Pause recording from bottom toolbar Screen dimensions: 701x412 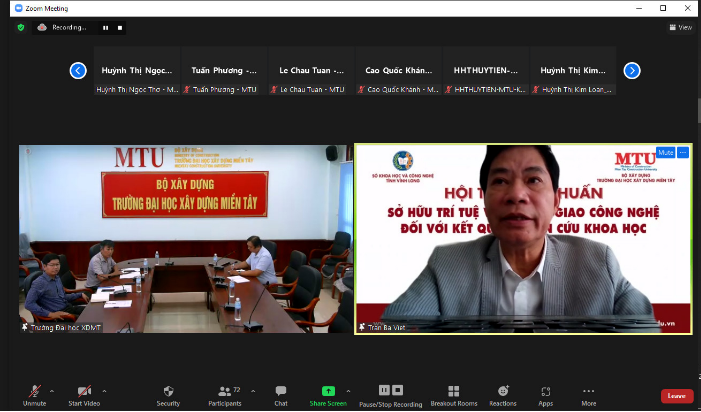click(384, 390)
